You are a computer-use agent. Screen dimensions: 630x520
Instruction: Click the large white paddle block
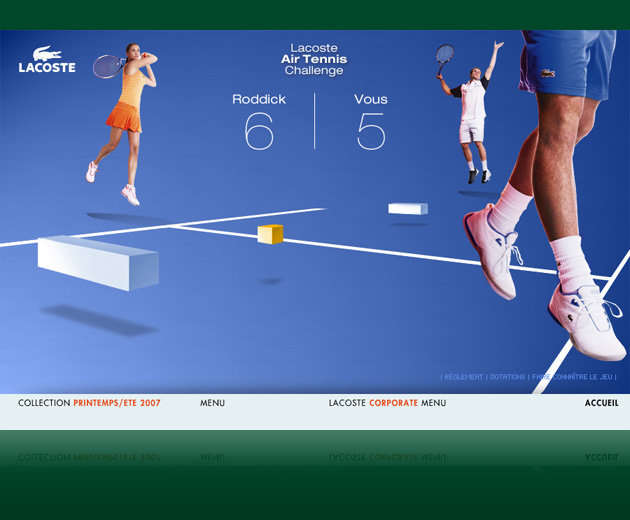98,263
